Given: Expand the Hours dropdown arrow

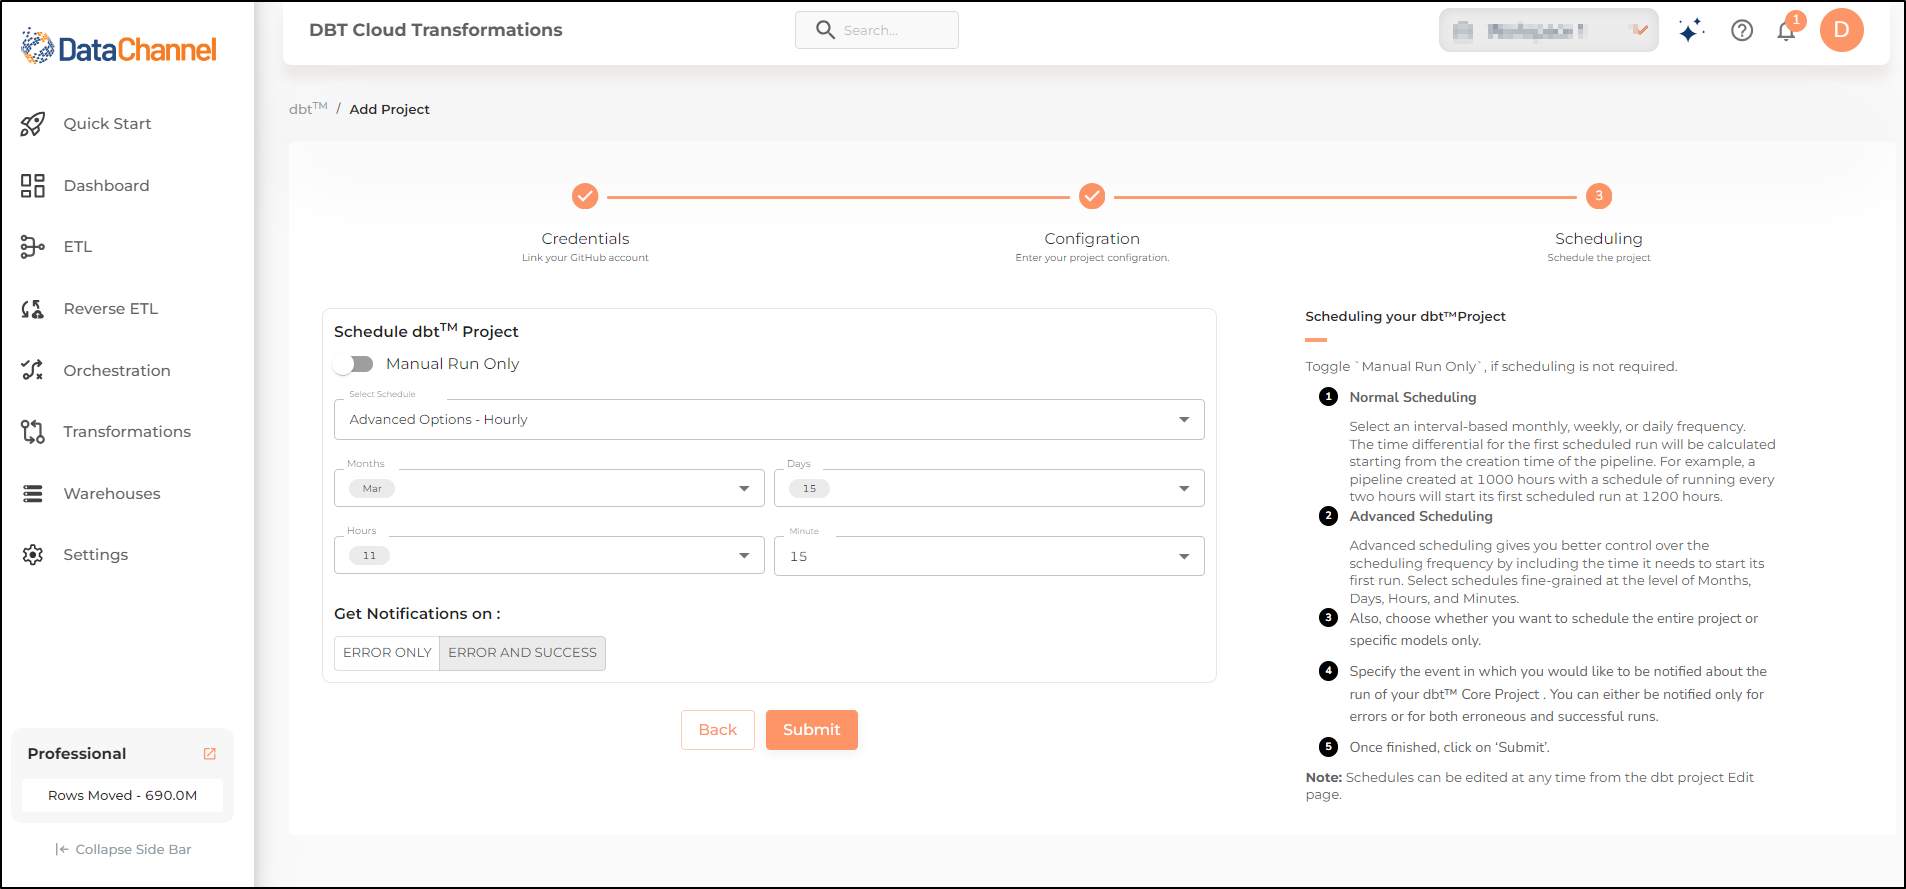Looking at the screenshot, I should pyautogui.click(x=744, y=556).
